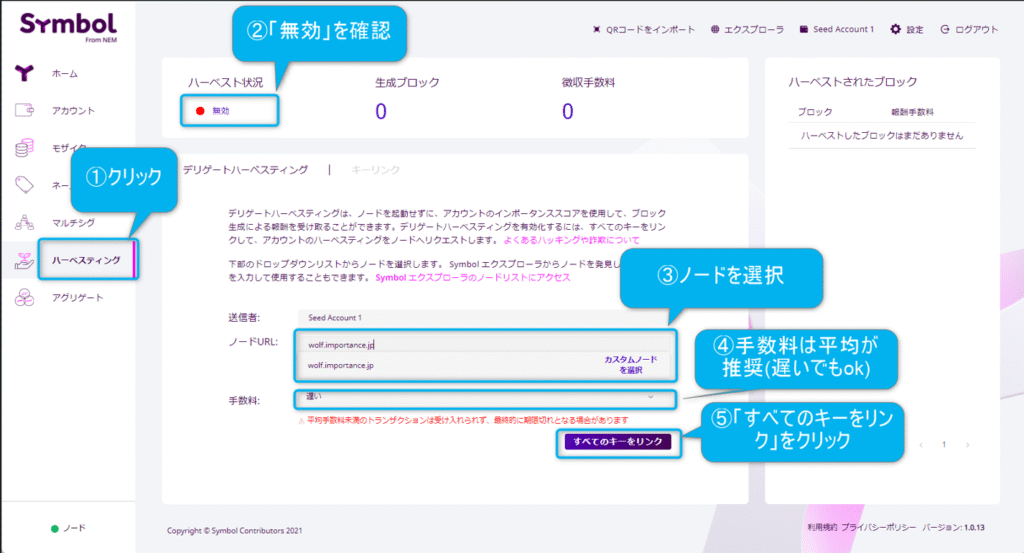
Task: Click the ブロック column header
Action: 815,112
